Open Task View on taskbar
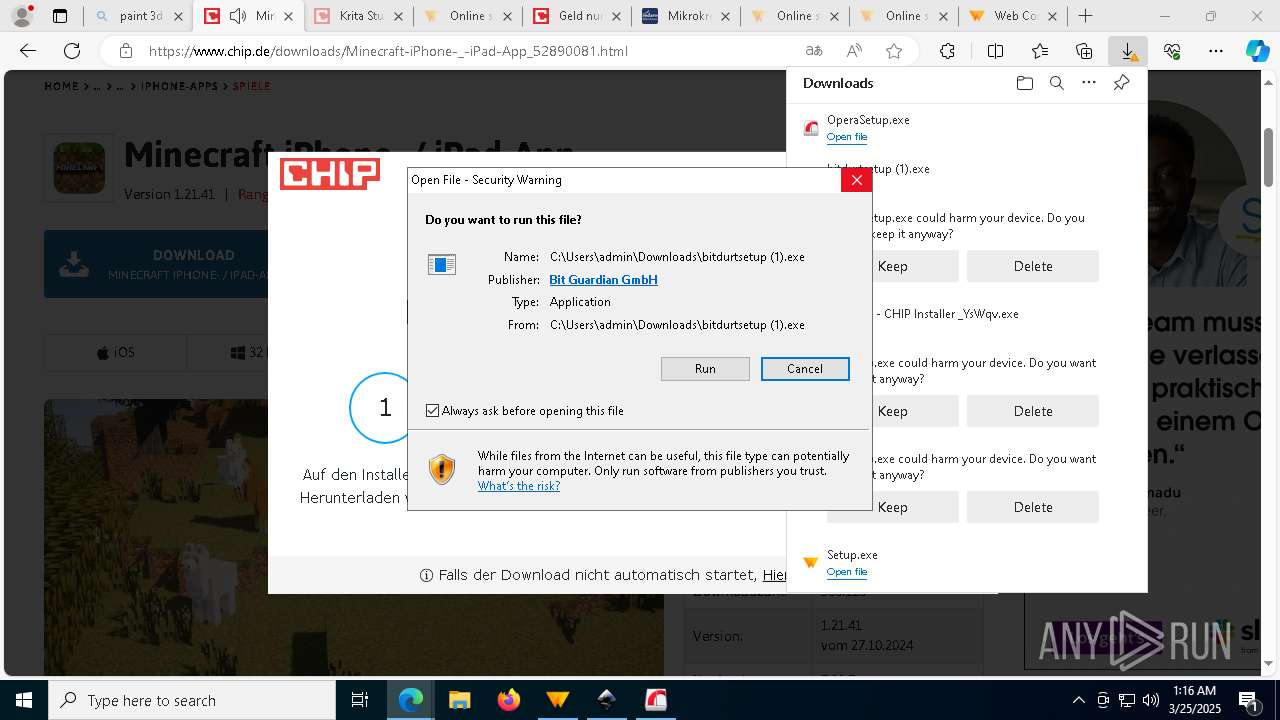This screenshot has height=720, width=1280. [361, 700]
